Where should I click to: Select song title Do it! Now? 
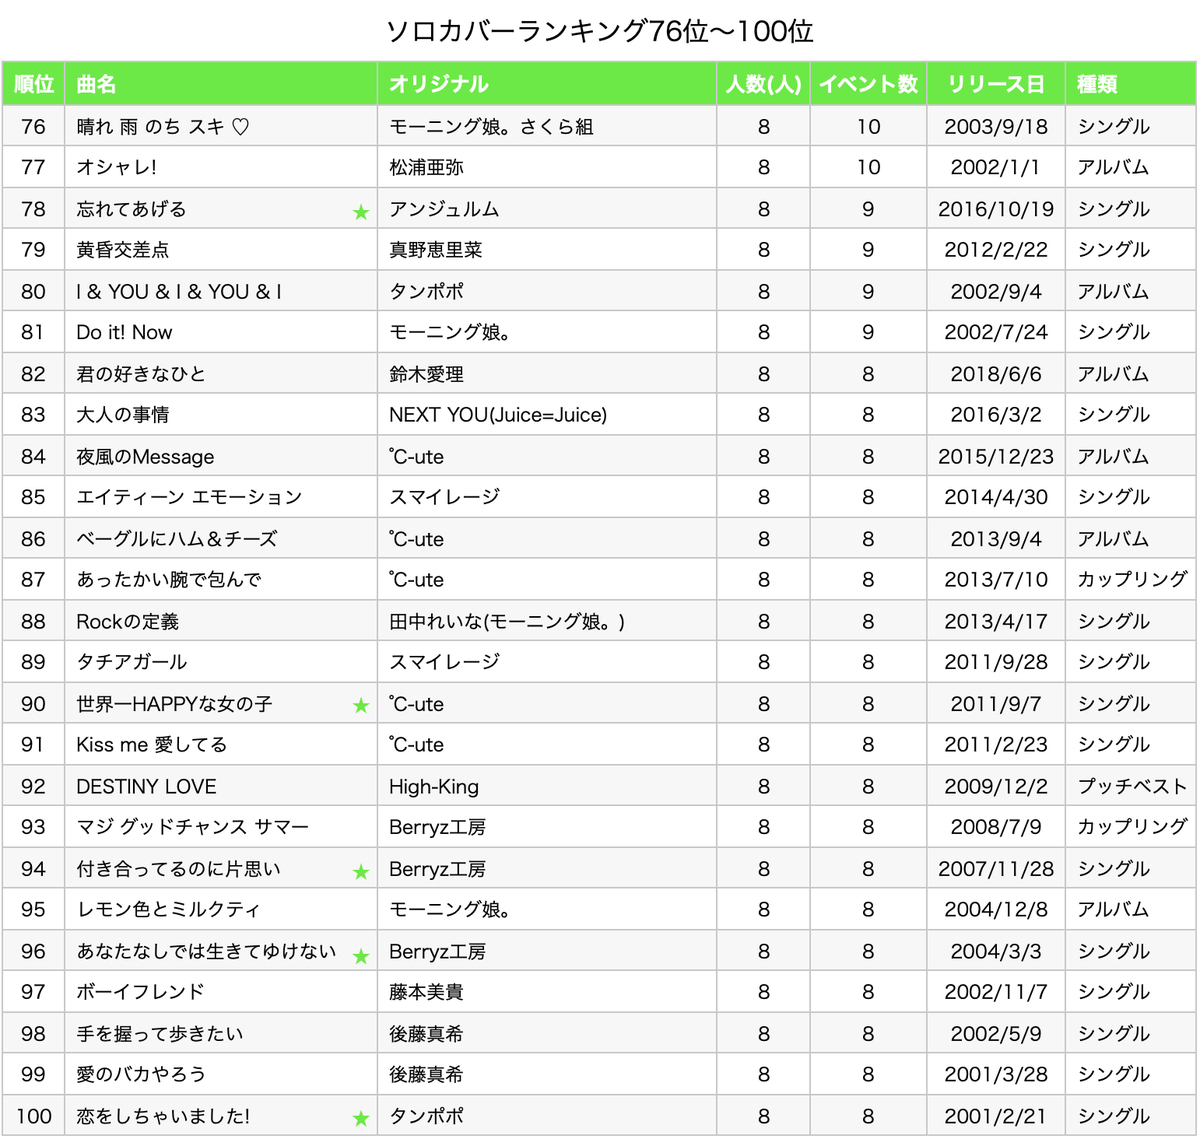tap(124, 332)
